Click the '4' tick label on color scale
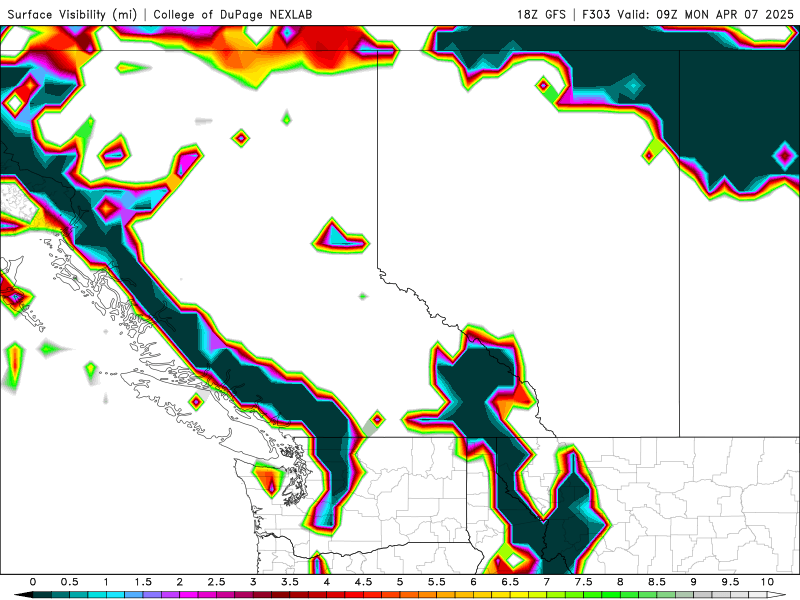 327,582
